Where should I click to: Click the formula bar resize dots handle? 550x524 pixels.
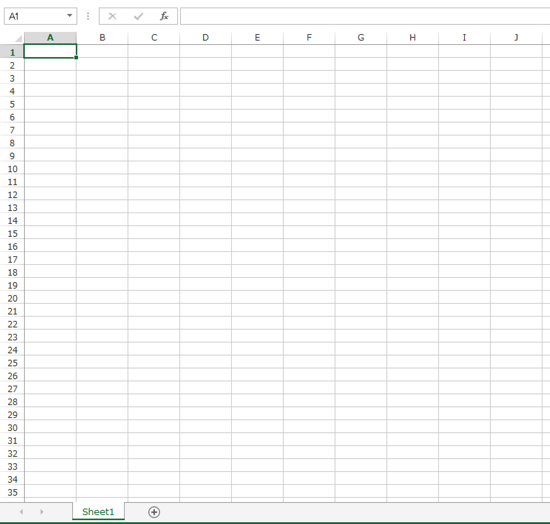coord(88,16)
